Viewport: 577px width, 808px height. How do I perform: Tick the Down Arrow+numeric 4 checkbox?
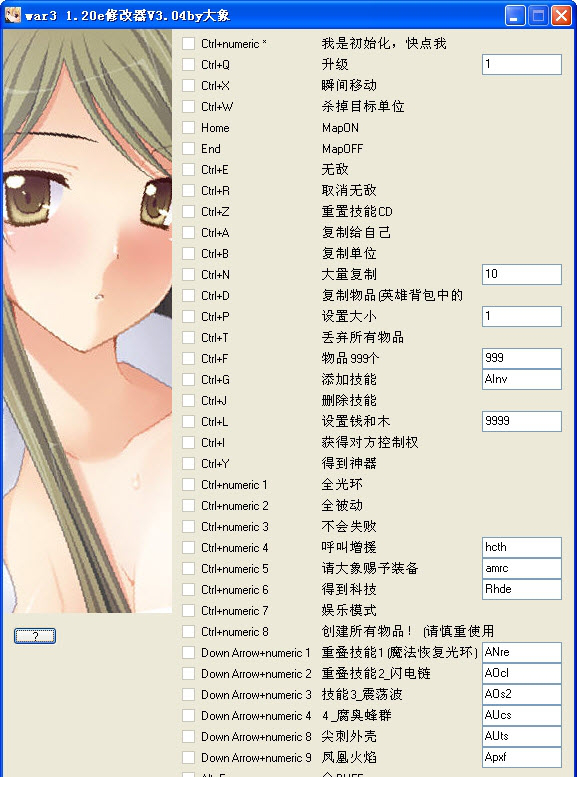189,715
